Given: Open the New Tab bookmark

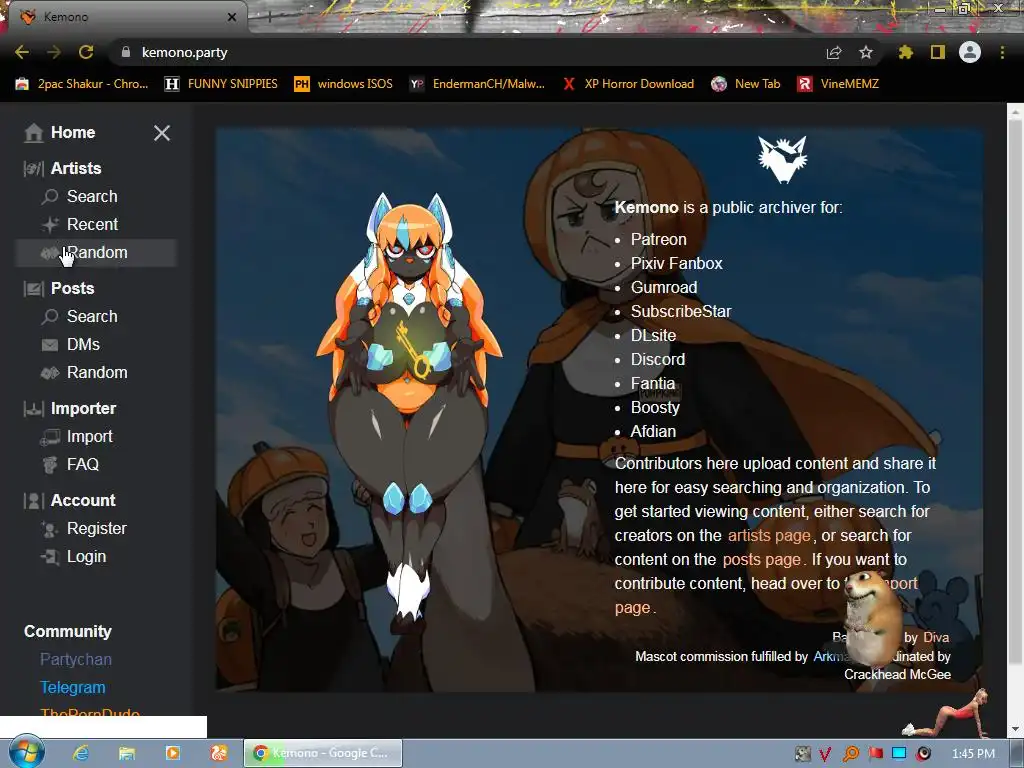Looking at the screenshot, I should coord(746,84).
